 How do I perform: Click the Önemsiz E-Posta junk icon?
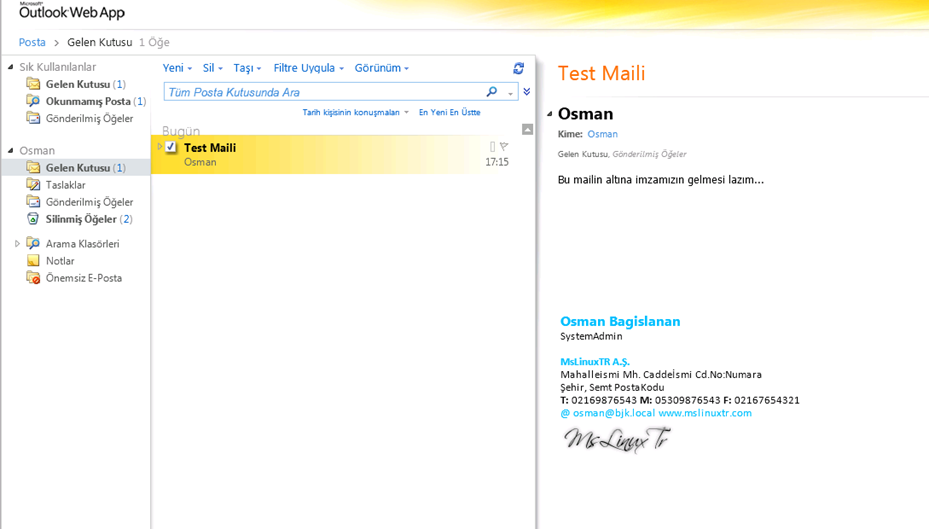(33, 278)
